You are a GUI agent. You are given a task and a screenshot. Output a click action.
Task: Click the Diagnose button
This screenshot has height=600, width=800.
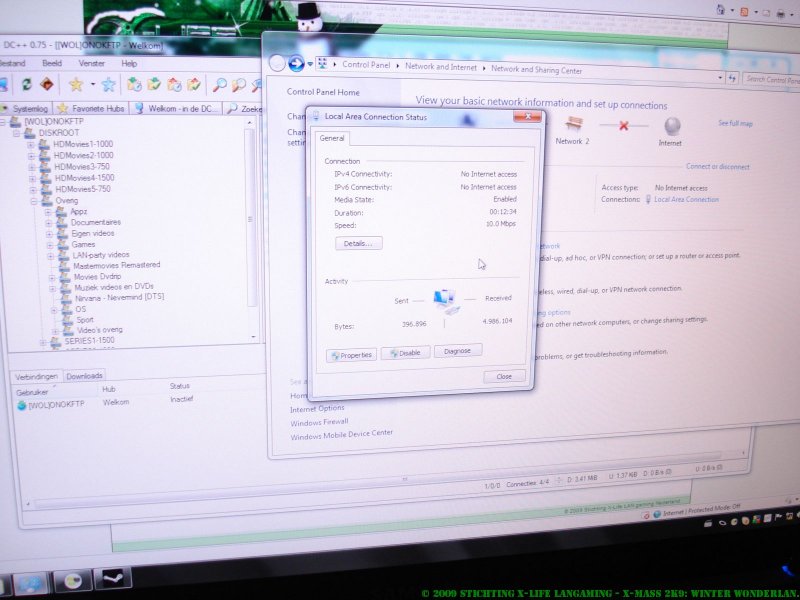pos(458,351)
